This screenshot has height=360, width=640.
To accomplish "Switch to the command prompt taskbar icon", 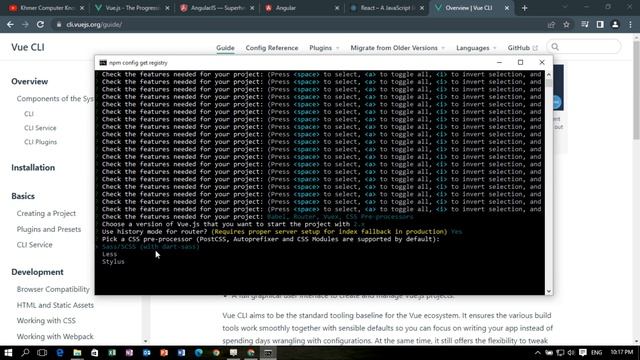I will click(268, 353).
